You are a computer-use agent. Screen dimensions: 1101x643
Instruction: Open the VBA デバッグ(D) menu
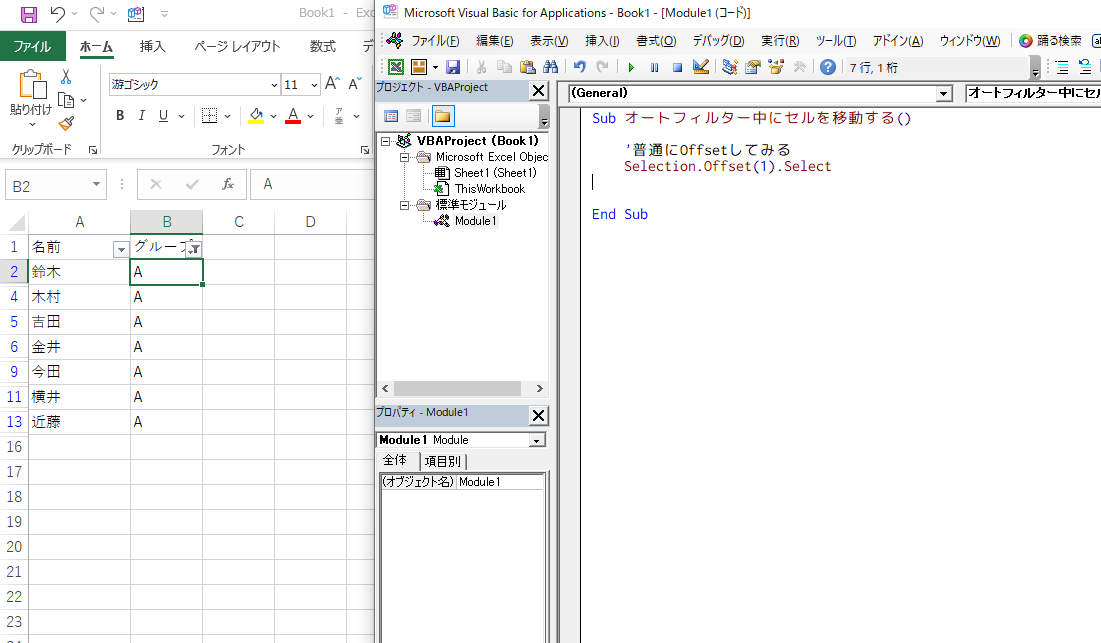click(x=718, y=41)
